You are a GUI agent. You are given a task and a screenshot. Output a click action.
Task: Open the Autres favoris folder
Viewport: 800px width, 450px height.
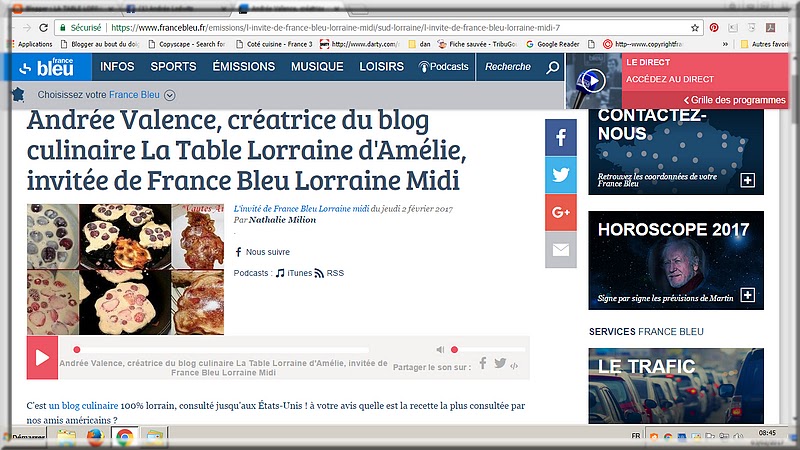[x=765, y=44]
